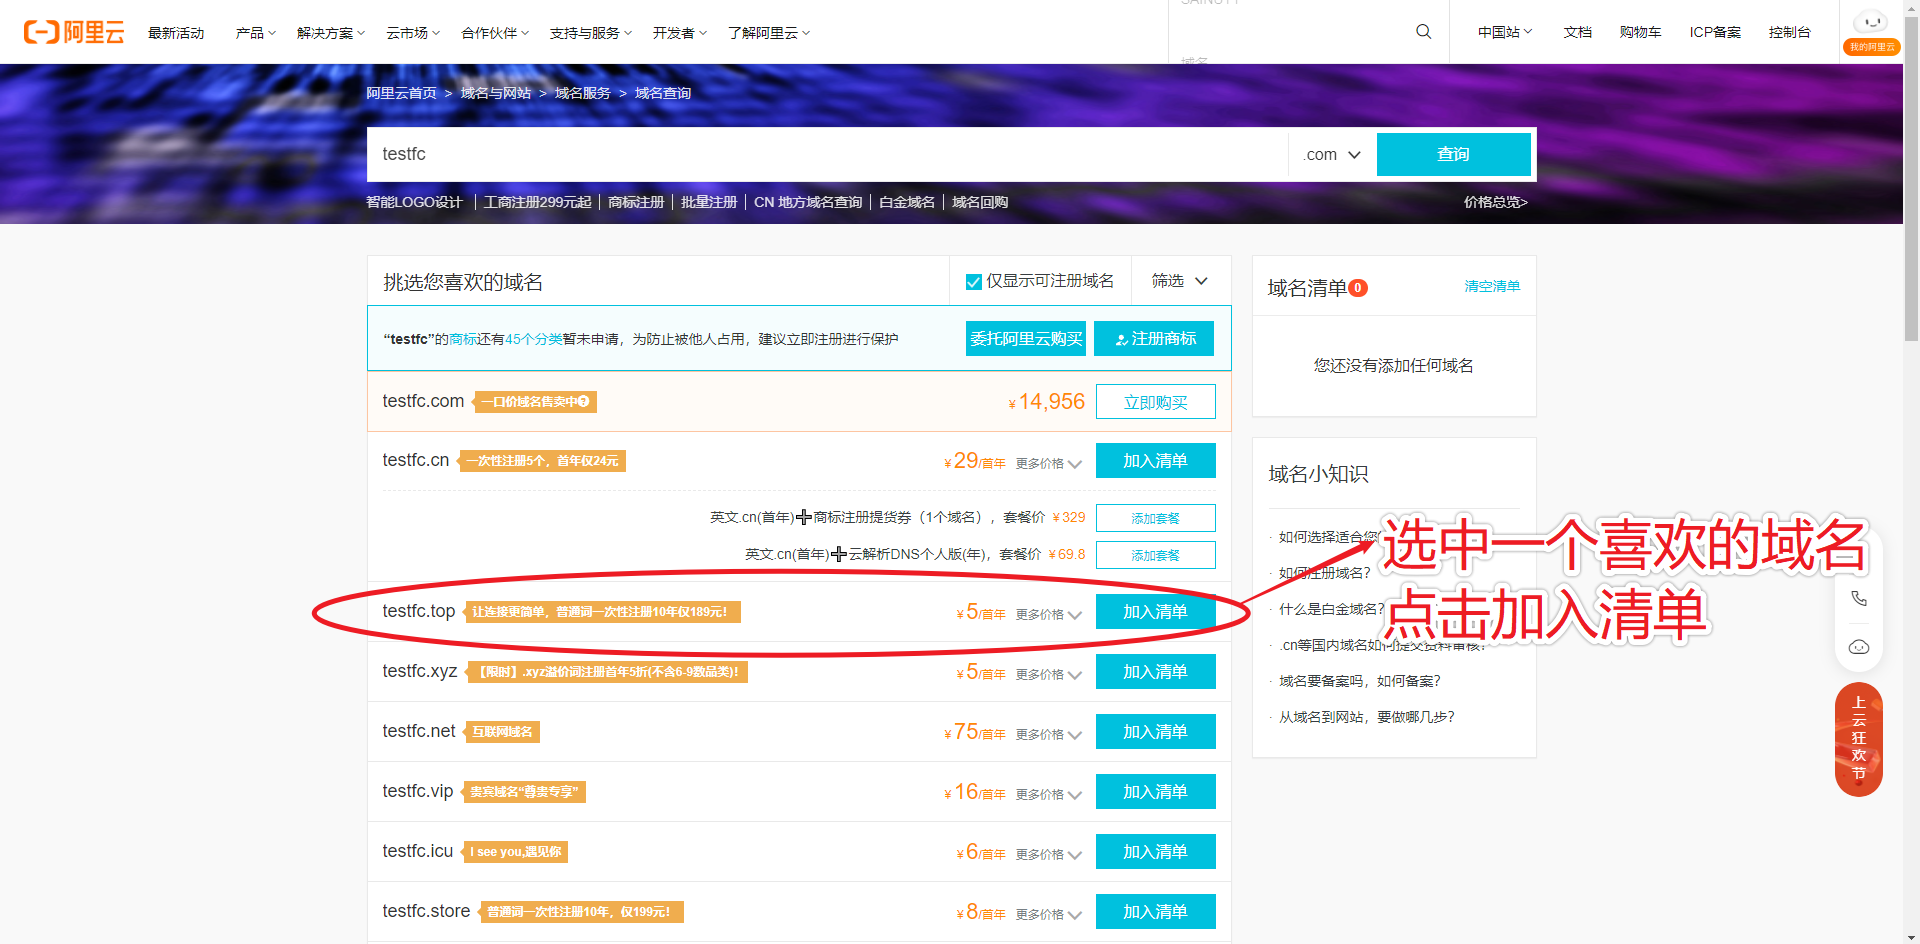
Task: Expand 更多价格 for testfc.store
Action: coord(1049,915)
